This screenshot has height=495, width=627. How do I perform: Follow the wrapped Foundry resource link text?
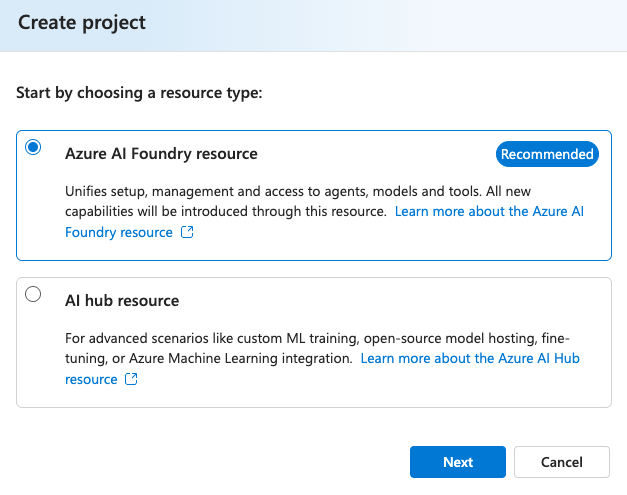point(119,232)
